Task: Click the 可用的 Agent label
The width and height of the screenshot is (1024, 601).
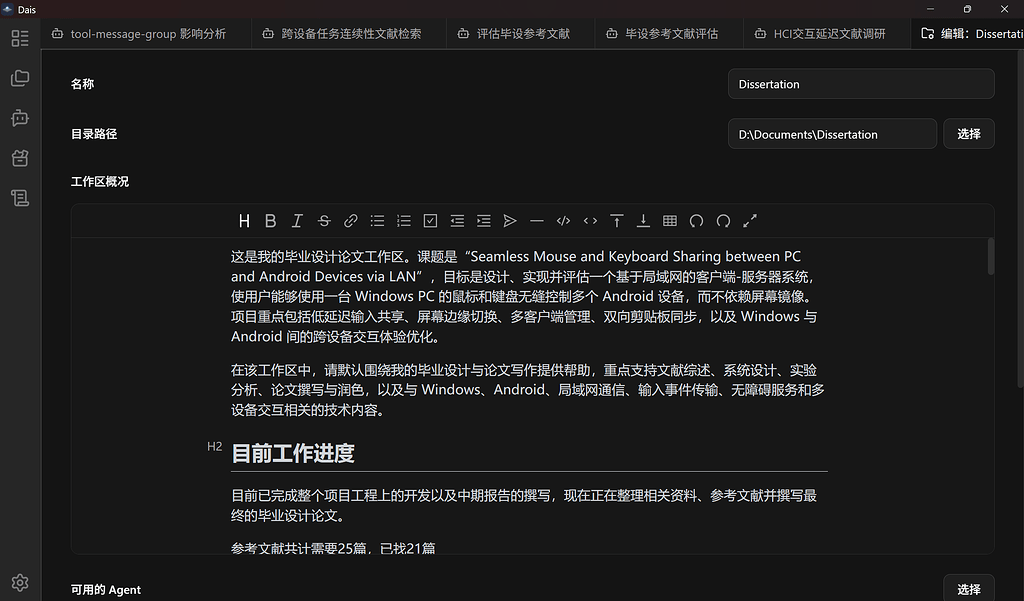Action: 106,590
